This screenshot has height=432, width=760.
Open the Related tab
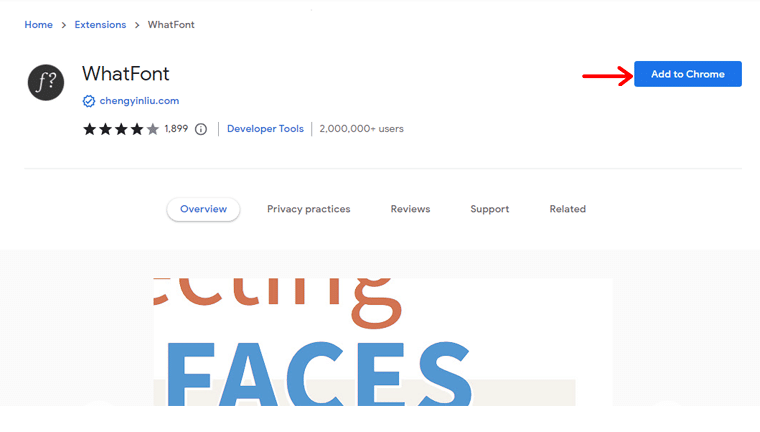pyautogui.click(x=568, y=209)
